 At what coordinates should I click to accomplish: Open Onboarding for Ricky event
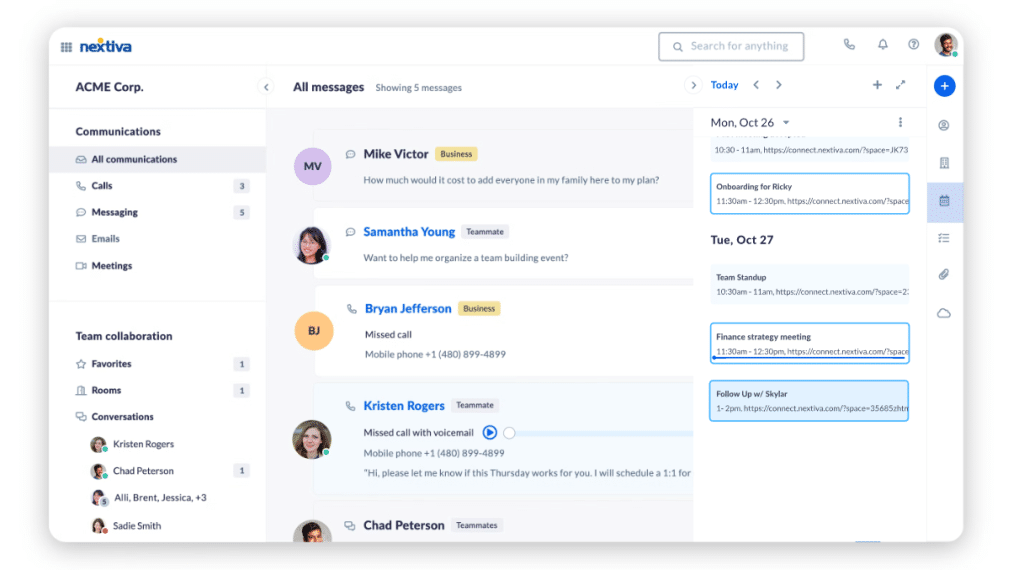point(810,193)
